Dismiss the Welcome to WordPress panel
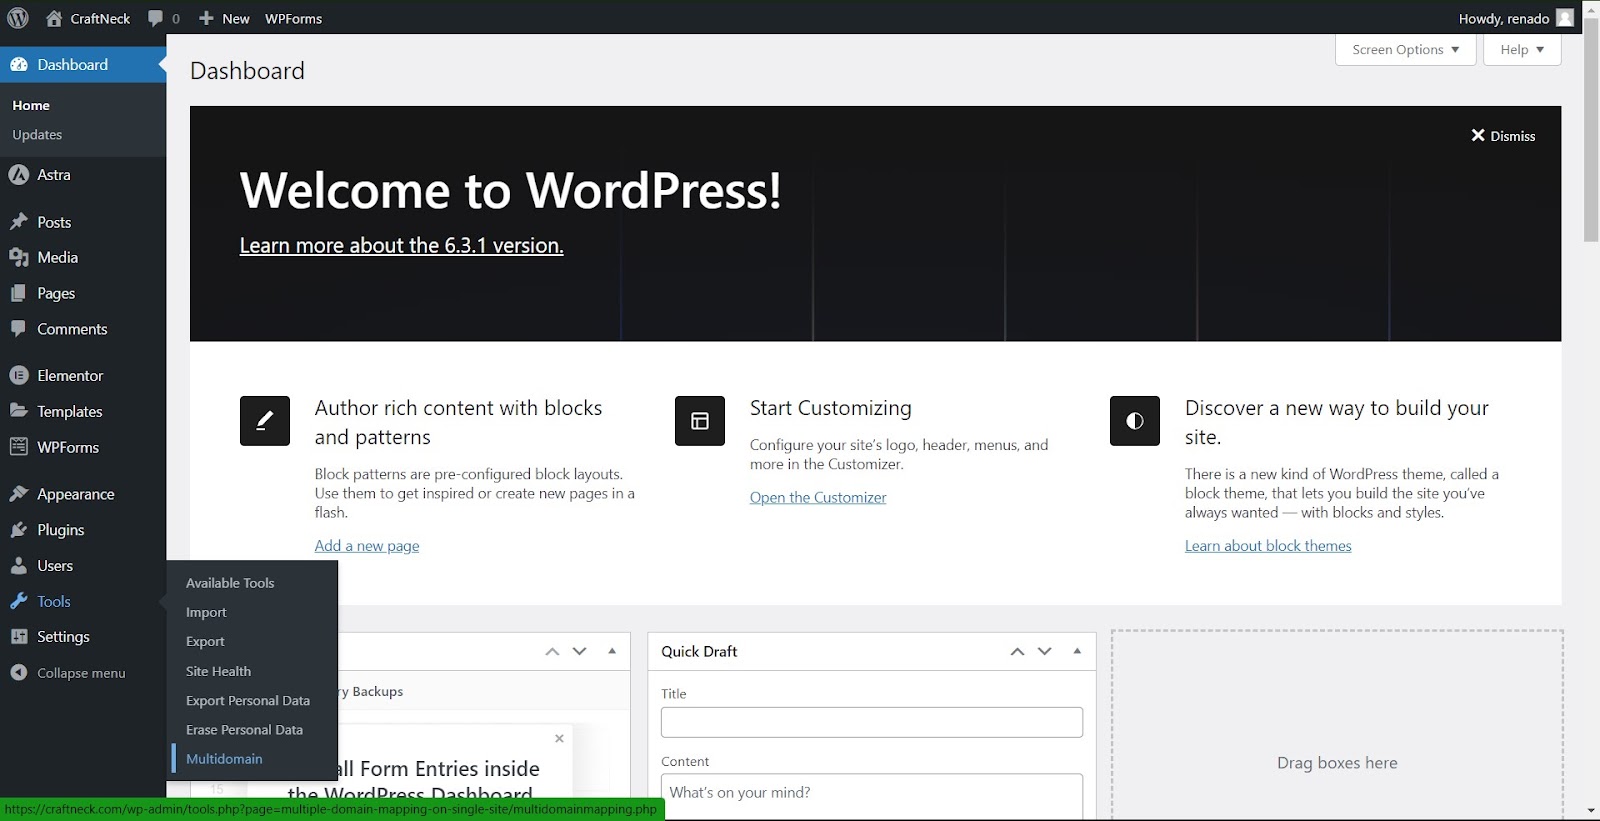Image resolution: width=1600 pixels, height=821 pixels. pos(1503,136)
